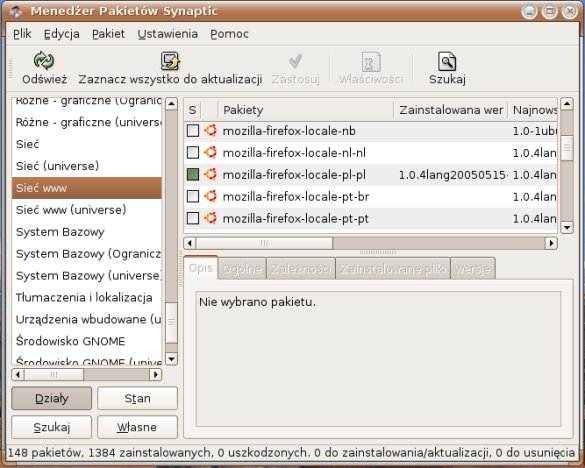Image resolution: width=585 pixels, height=468 pixels.
Task: Click category list scroll up arrow
Action: coord(171,104)
